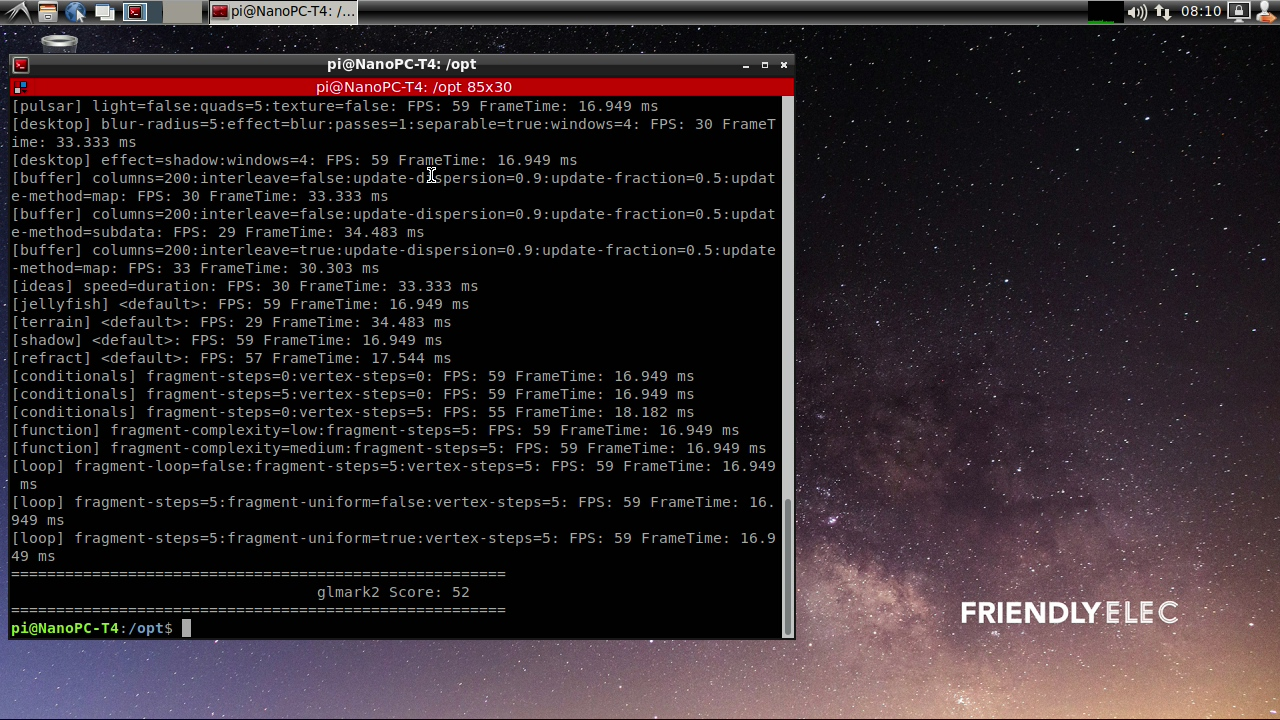Minimize the terminal window
The width and height of the screenshot is (1280, 720).
(746, 65)
